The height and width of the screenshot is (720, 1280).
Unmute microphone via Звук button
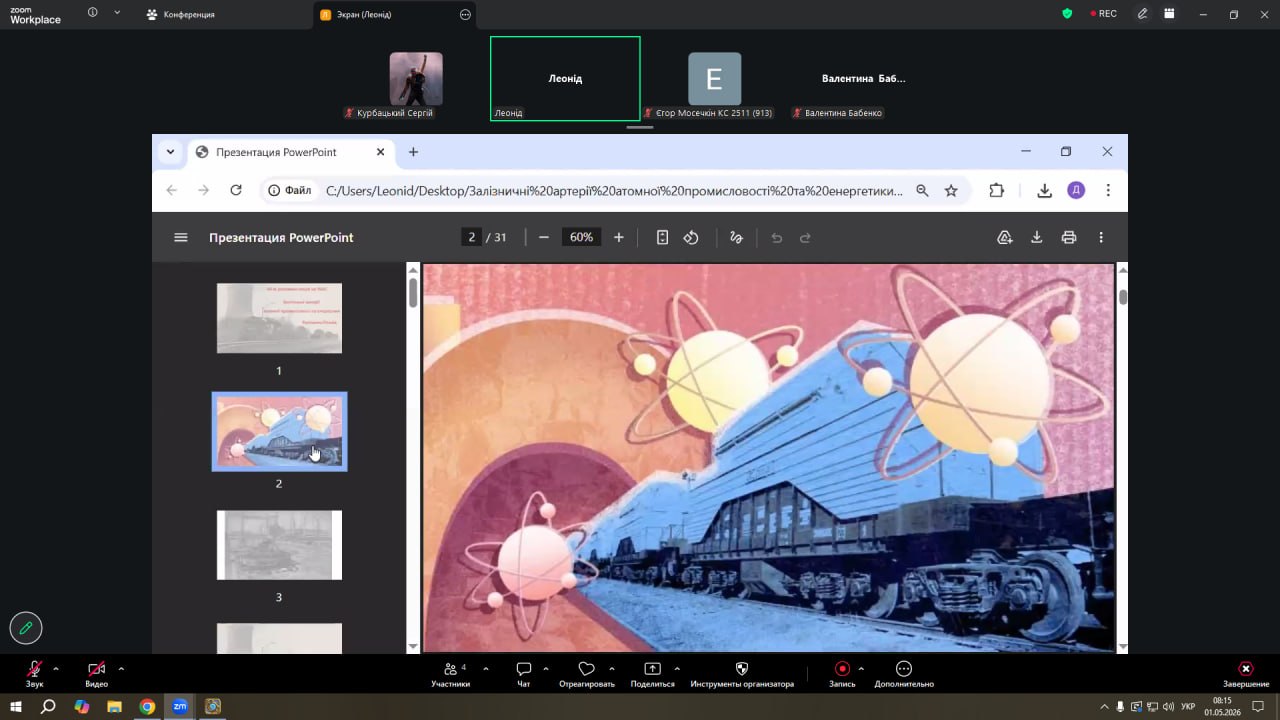click(x=35, y=675)
